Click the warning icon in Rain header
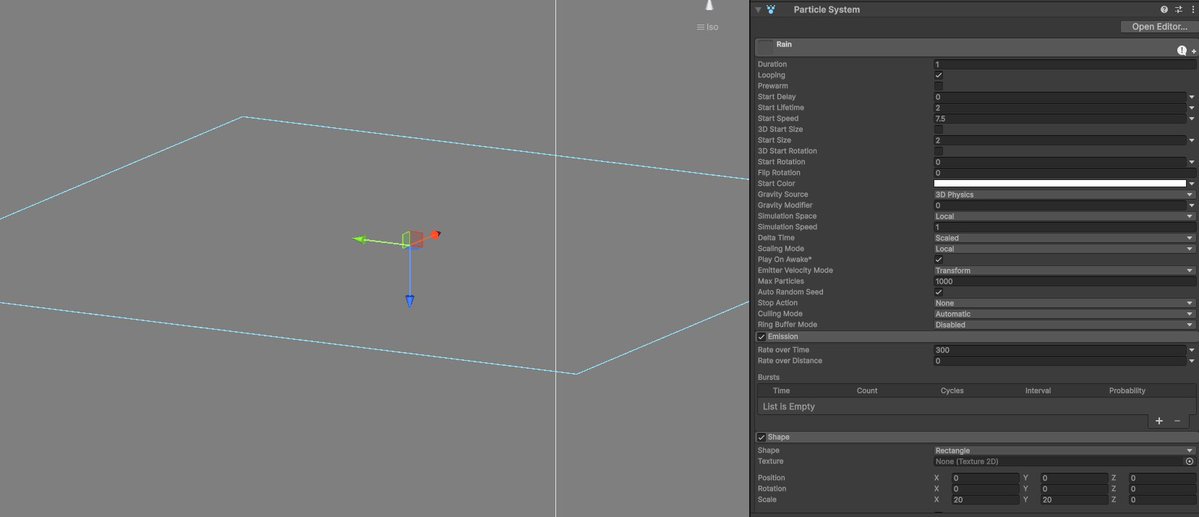This screenshot has height=517, width=1199. coord(1181,50)
